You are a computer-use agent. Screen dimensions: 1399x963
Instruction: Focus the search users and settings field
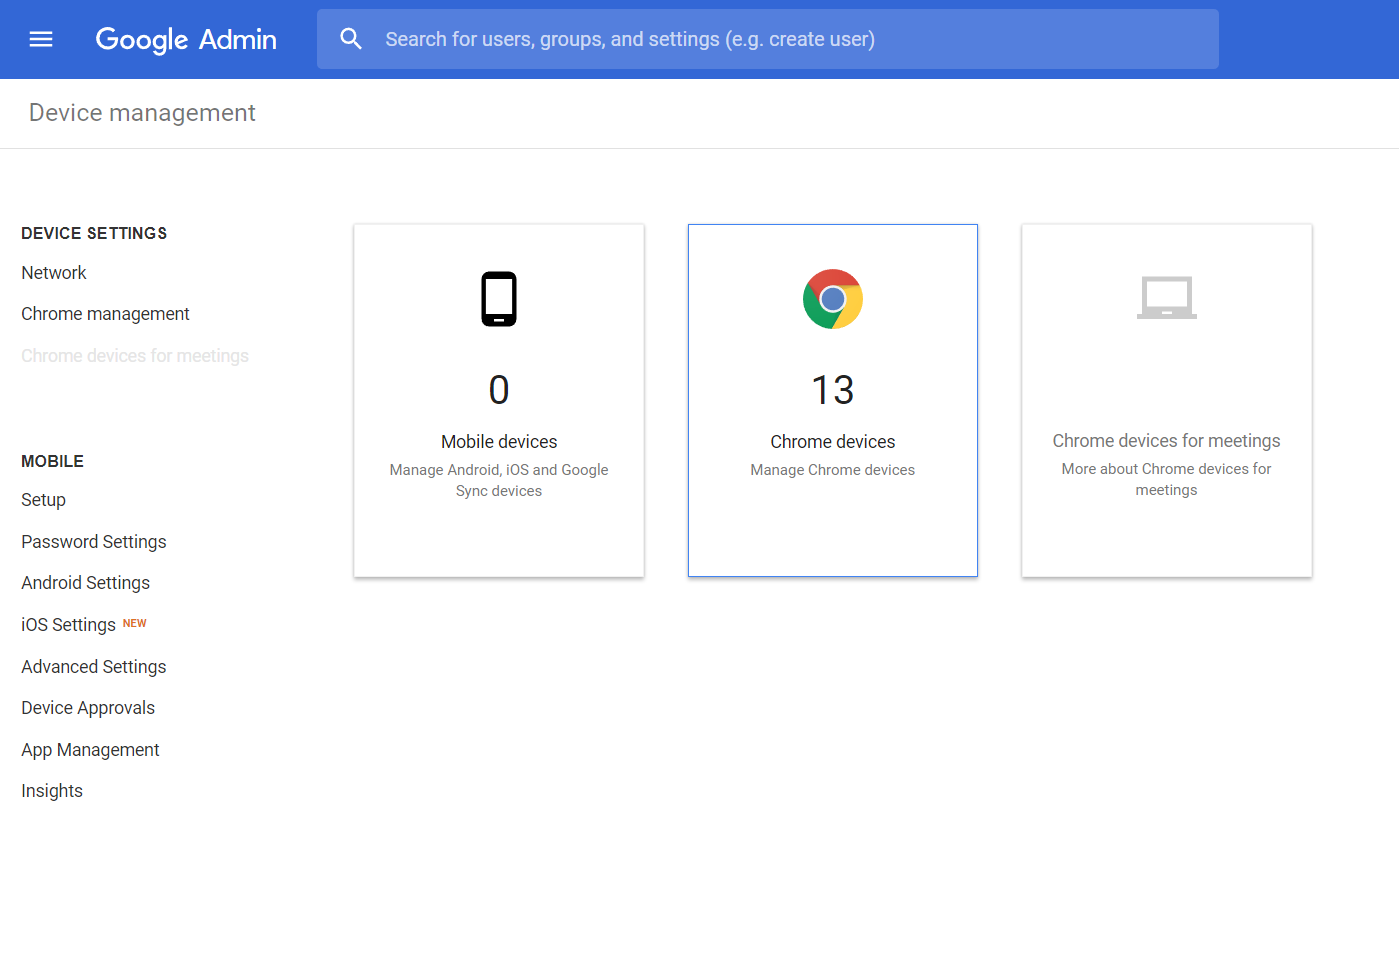click(x=768, y=39)
